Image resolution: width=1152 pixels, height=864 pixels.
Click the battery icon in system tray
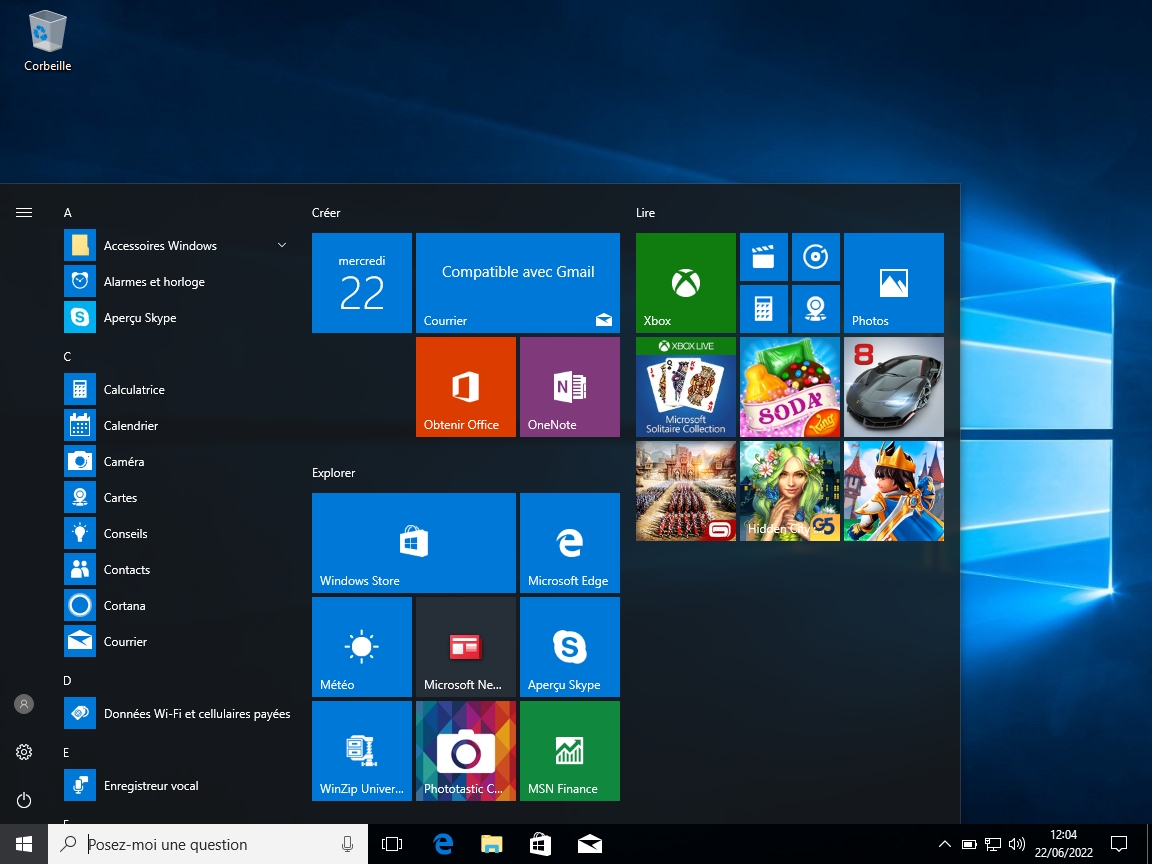point(969,844)
